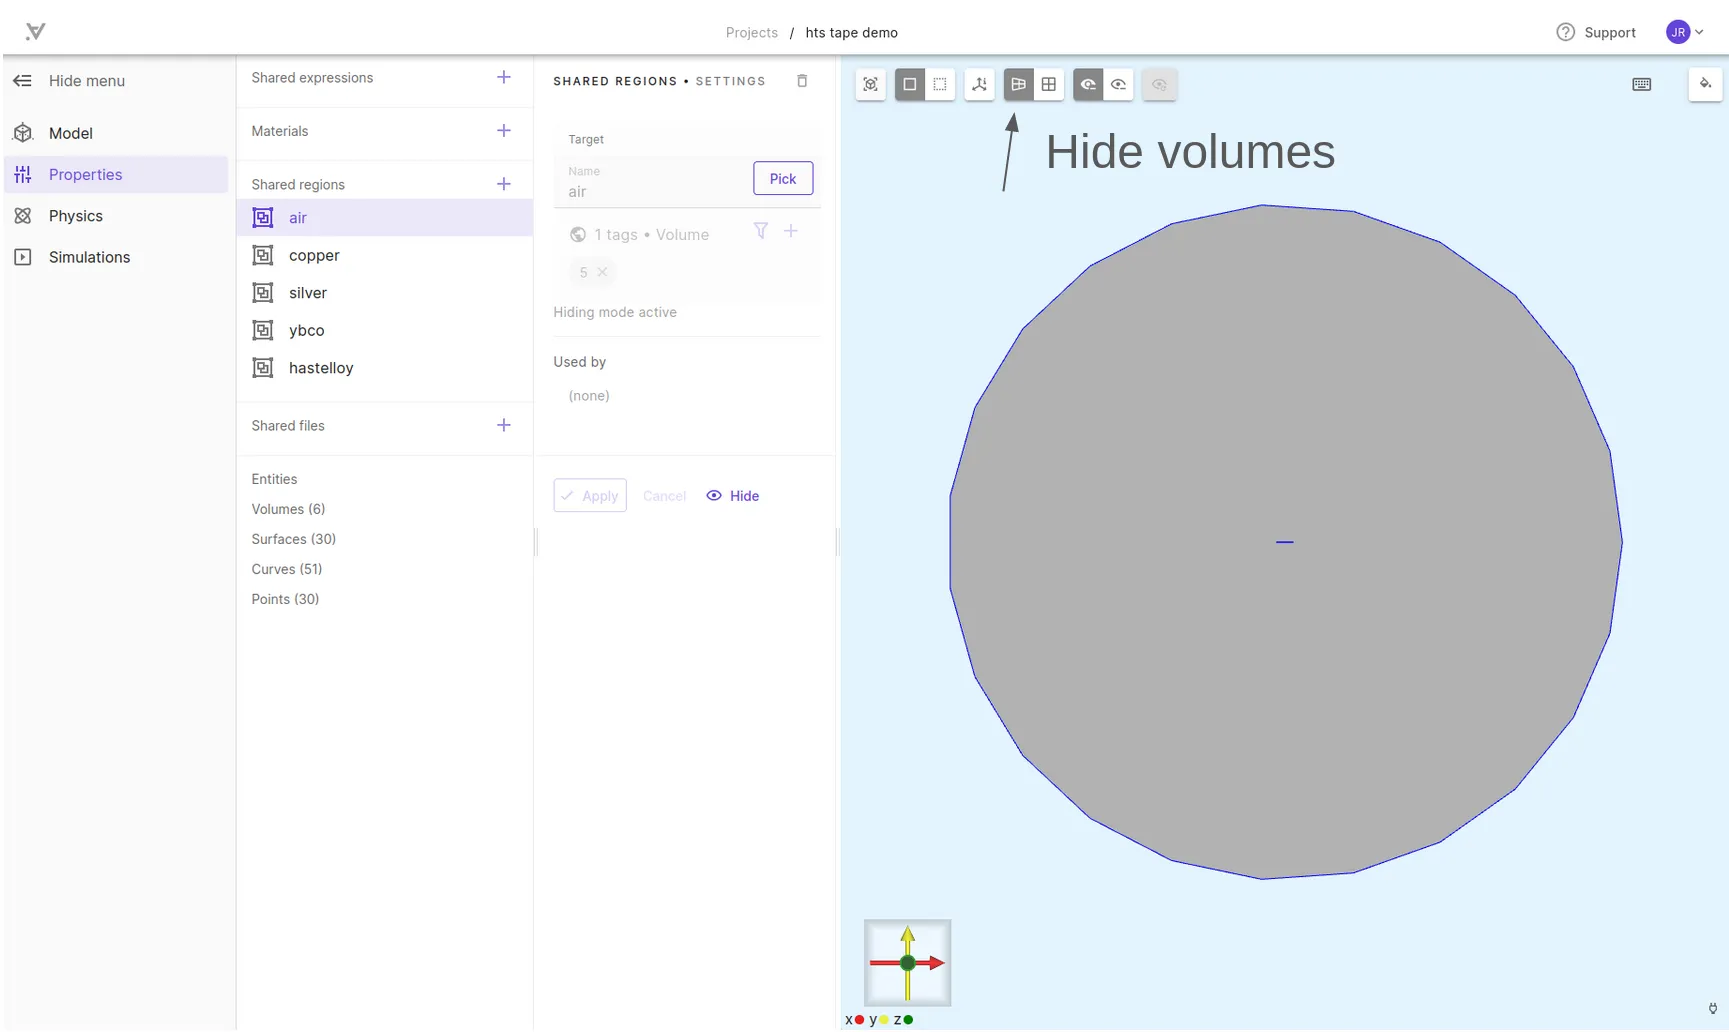Select the ybco shared region

point(385,330)
